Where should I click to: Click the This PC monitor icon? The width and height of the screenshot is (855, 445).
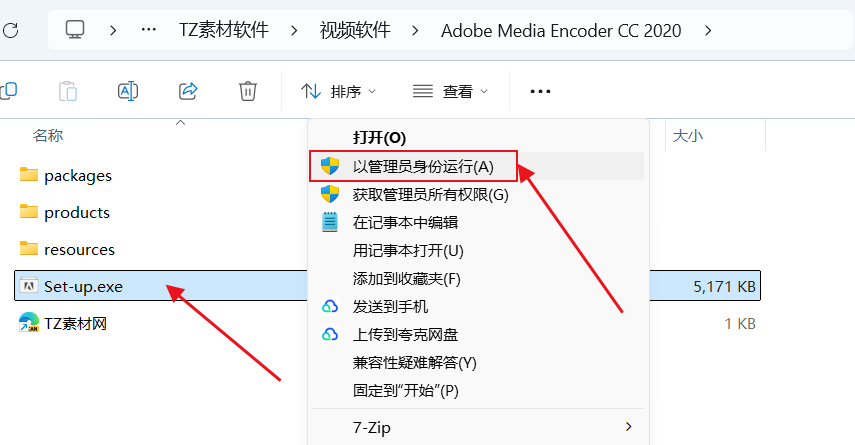[75, 29]
